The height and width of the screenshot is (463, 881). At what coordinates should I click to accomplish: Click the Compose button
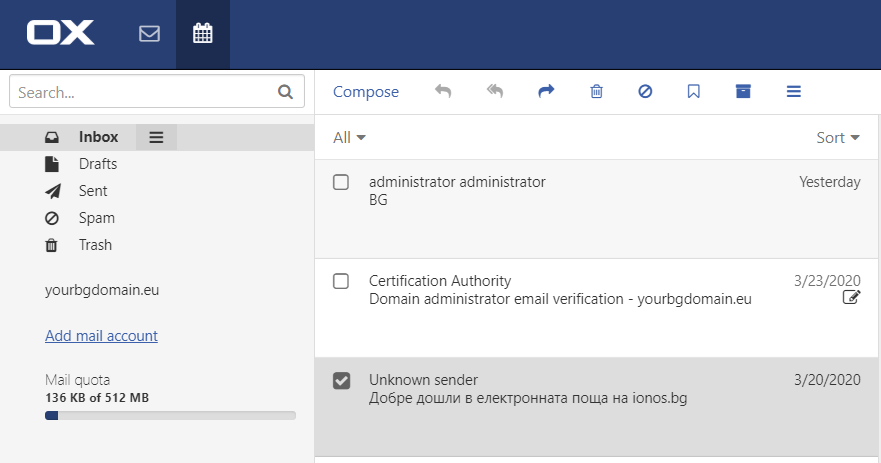[366, 92]
